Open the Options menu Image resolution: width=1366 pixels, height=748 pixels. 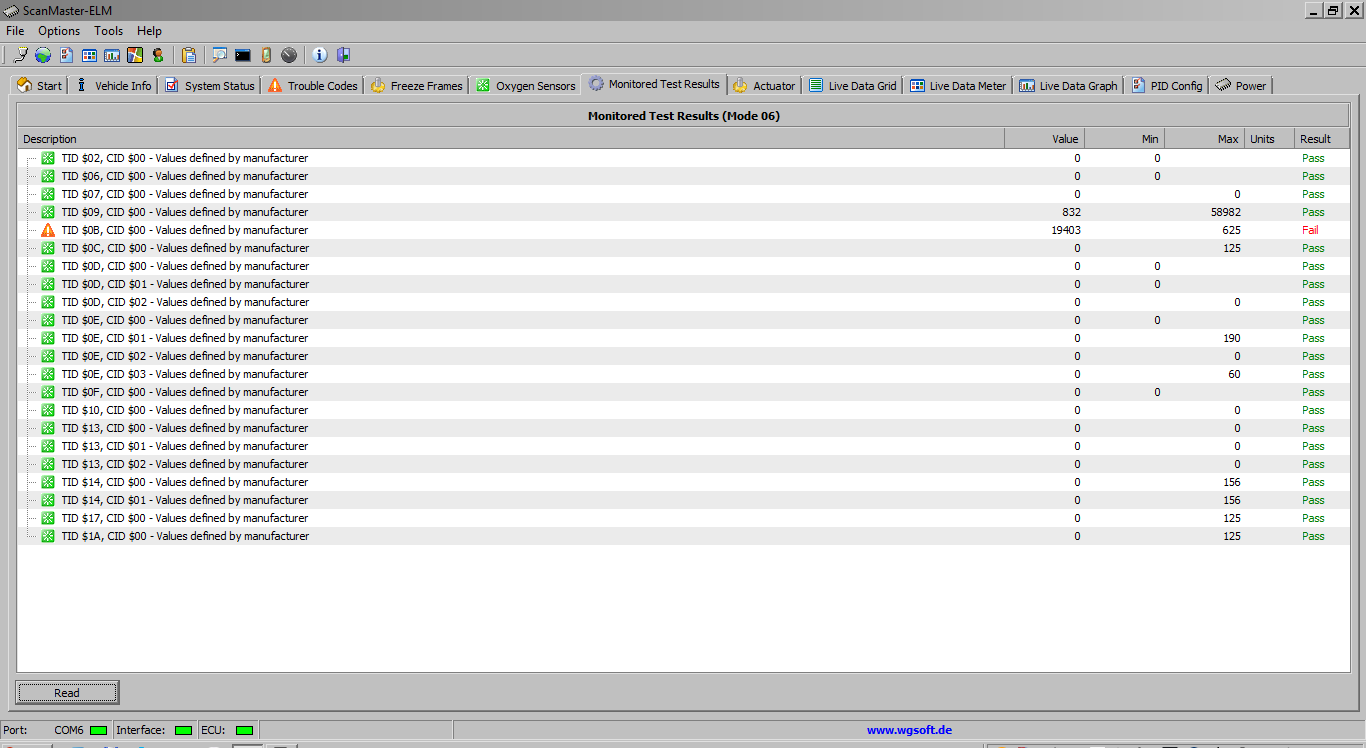59,31
